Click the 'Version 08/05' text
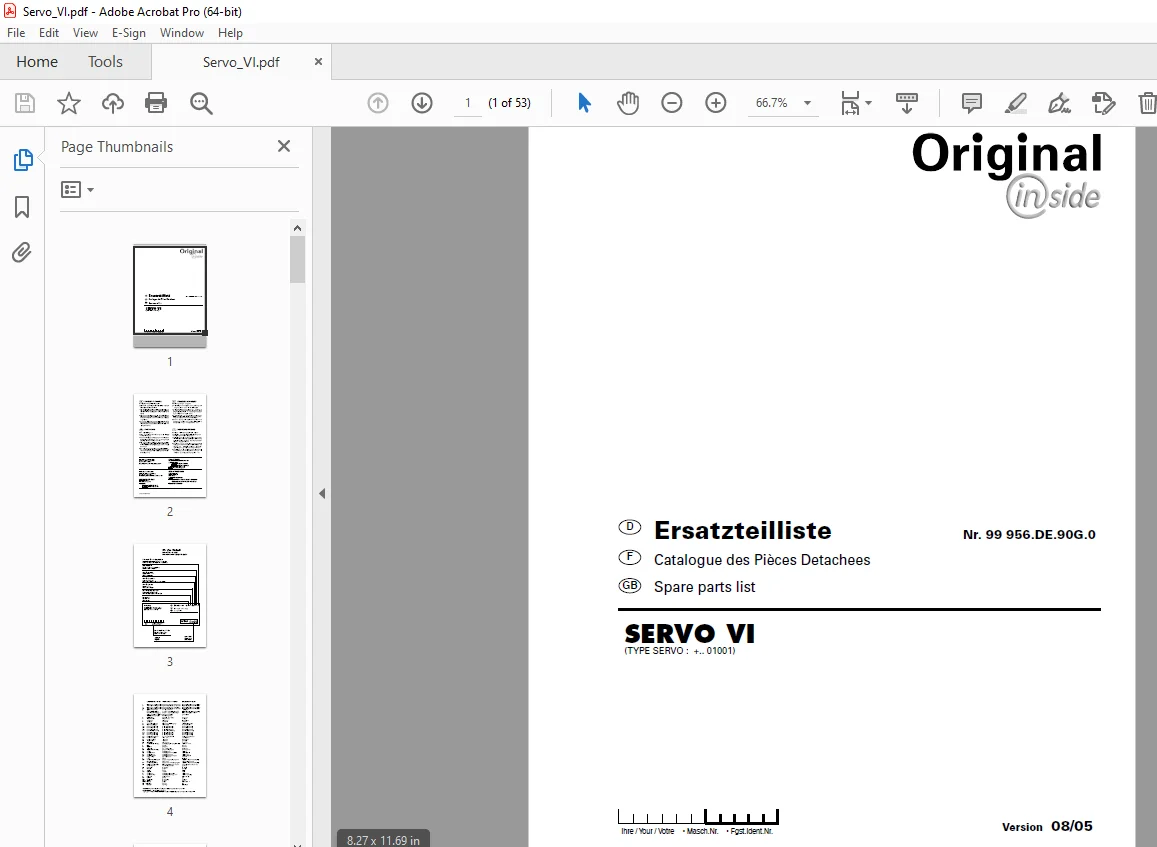 point(1047,826)
